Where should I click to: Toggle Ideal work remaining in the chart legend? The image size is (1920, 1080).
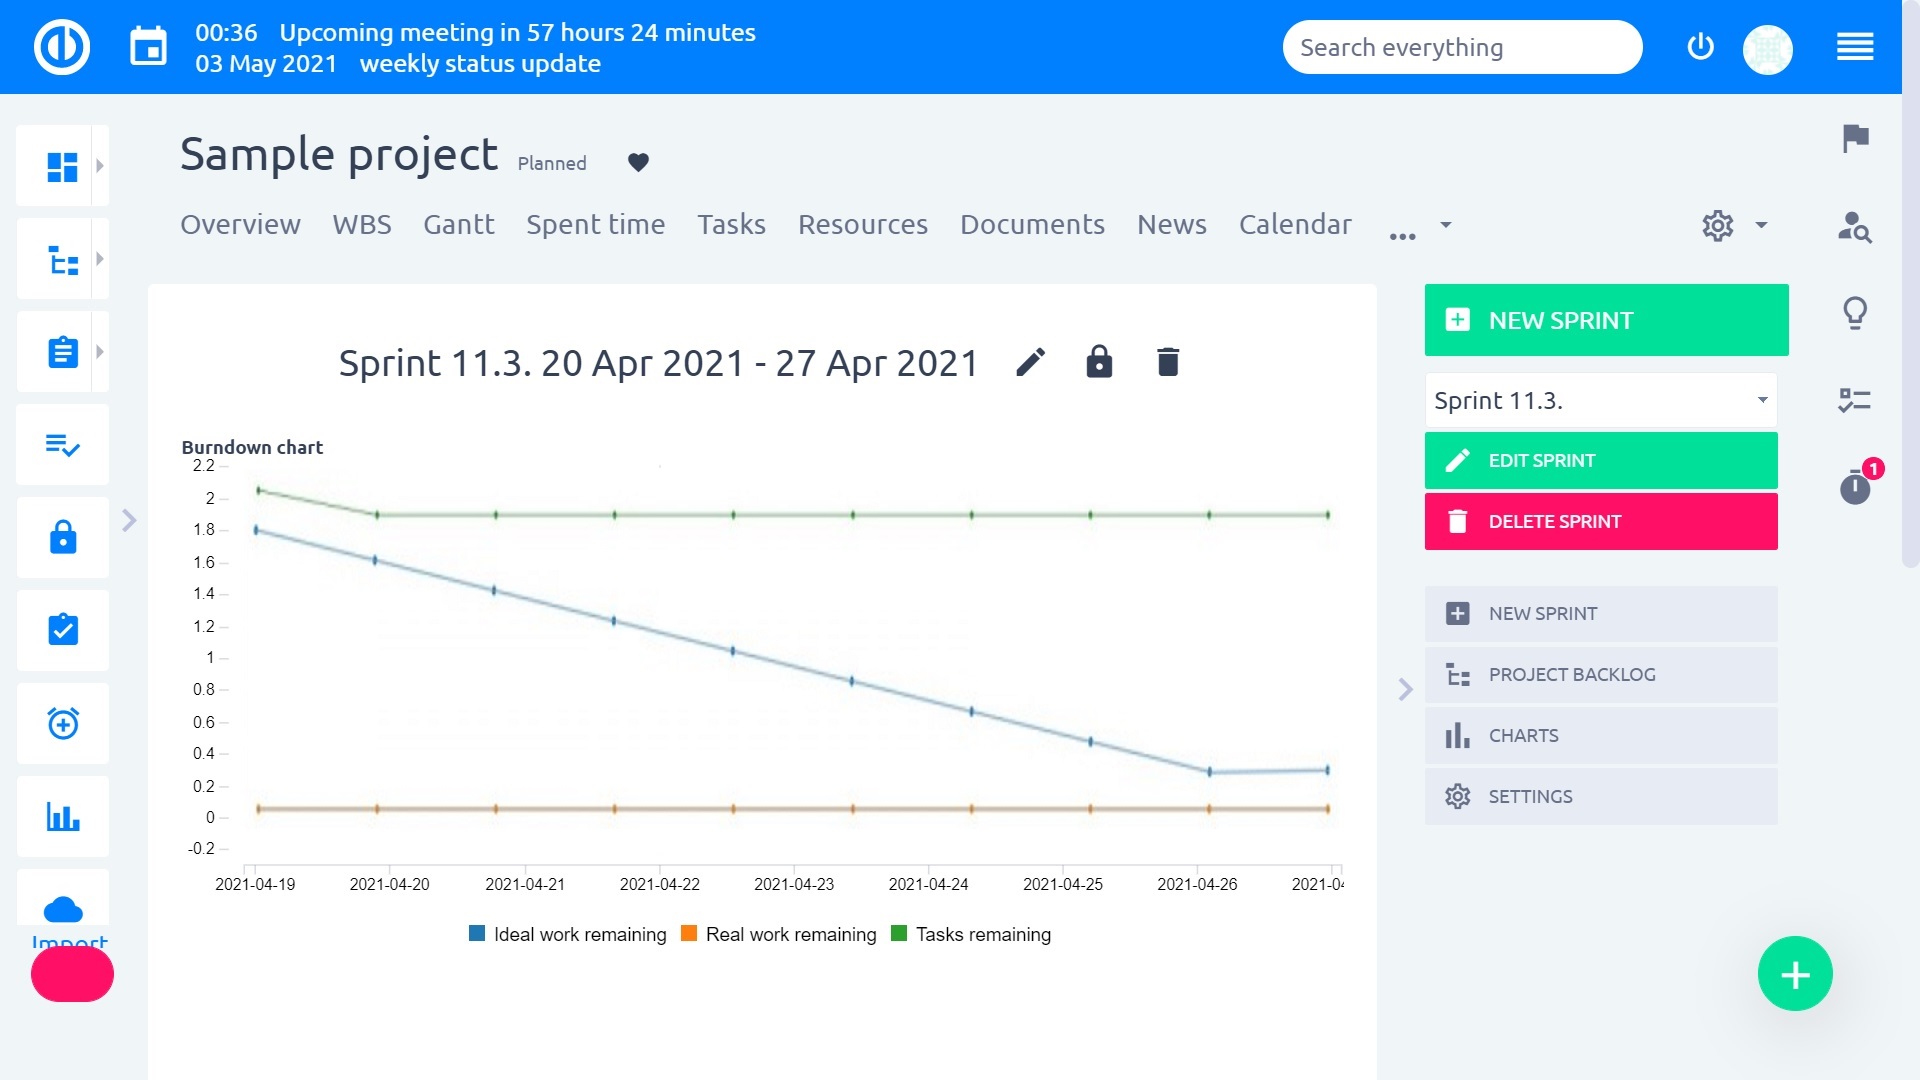pos(567,934)
